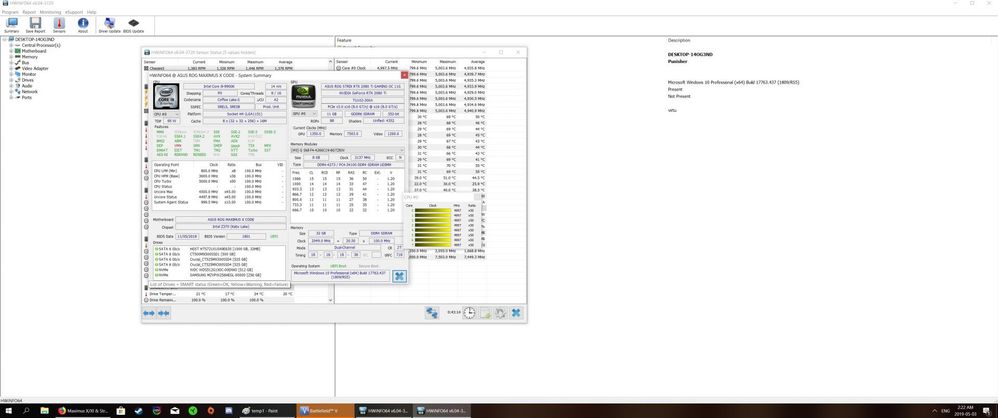The image size is (998, 418).
Task: Click the Firefox Maximus X/XI taskbar button
Action: pyautogui.click(x=84, y=411)
